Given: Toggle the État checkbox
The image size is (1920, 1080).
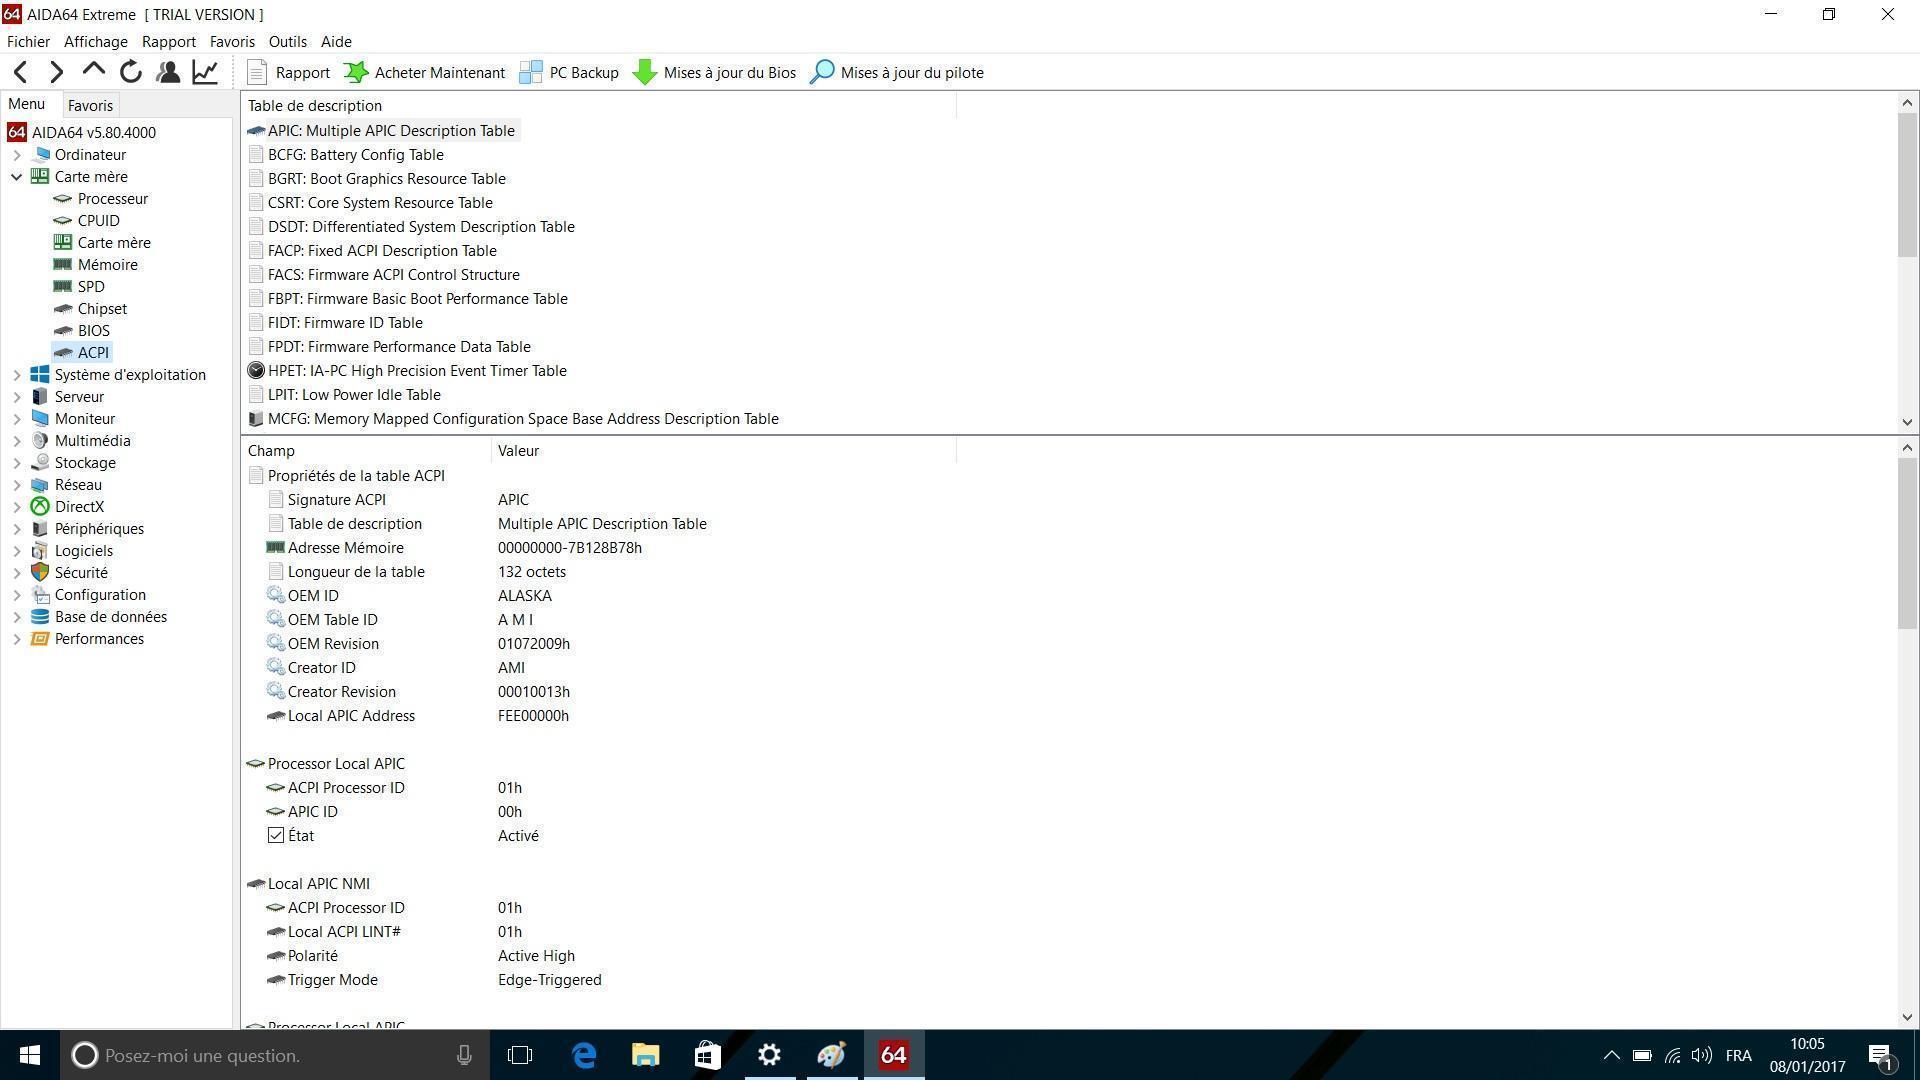Looking at the screenshot, I should [276, 836].
